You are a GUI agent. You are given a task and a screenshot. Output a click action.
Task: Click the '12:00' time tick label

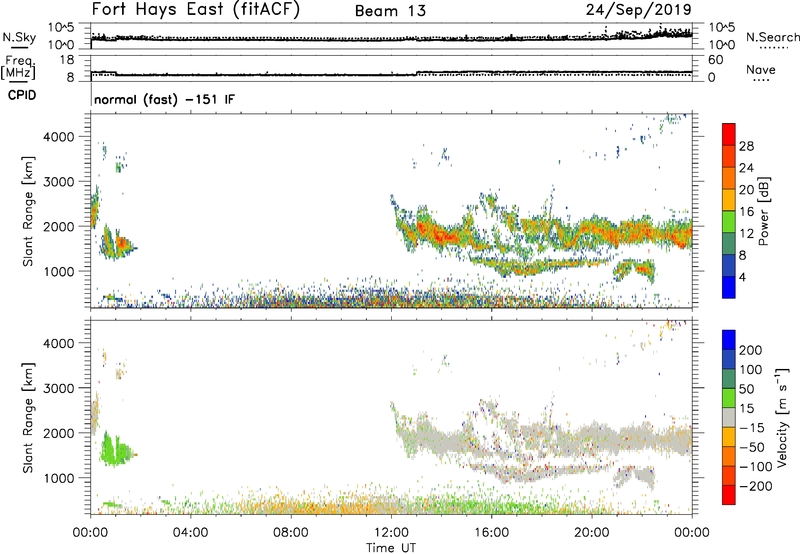[x=391, y=533]
